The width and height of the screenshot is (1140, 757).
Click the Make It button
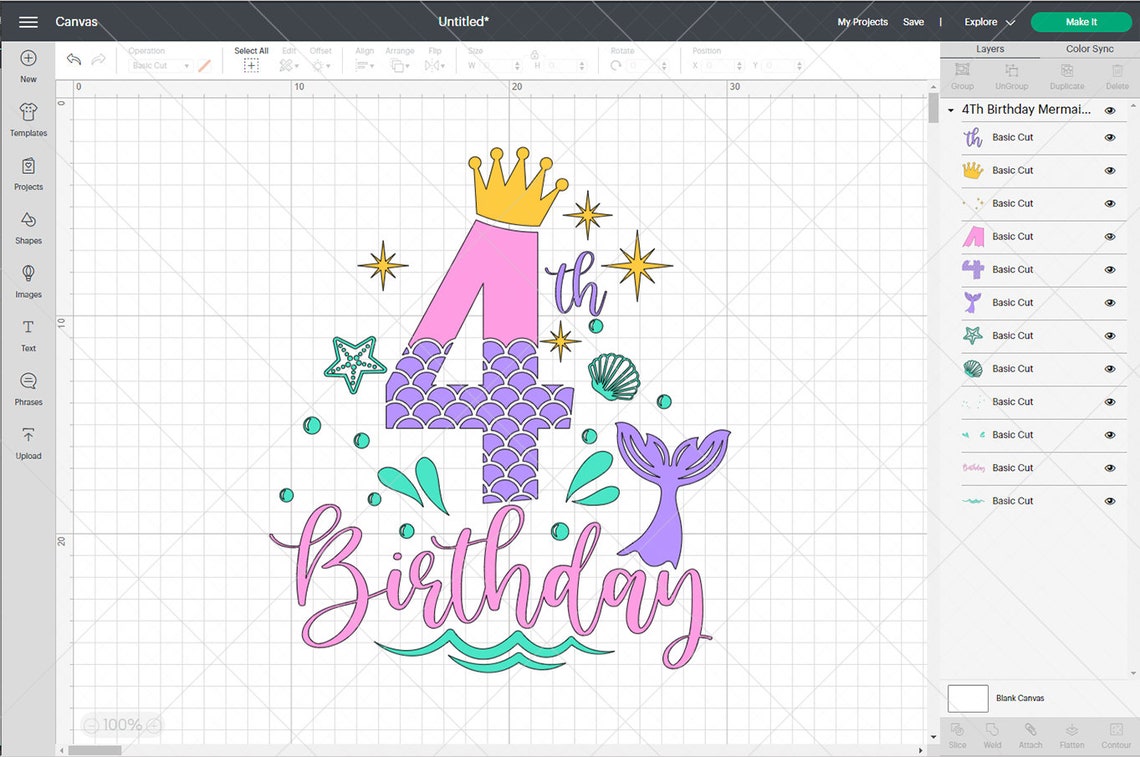[1081, 21]
